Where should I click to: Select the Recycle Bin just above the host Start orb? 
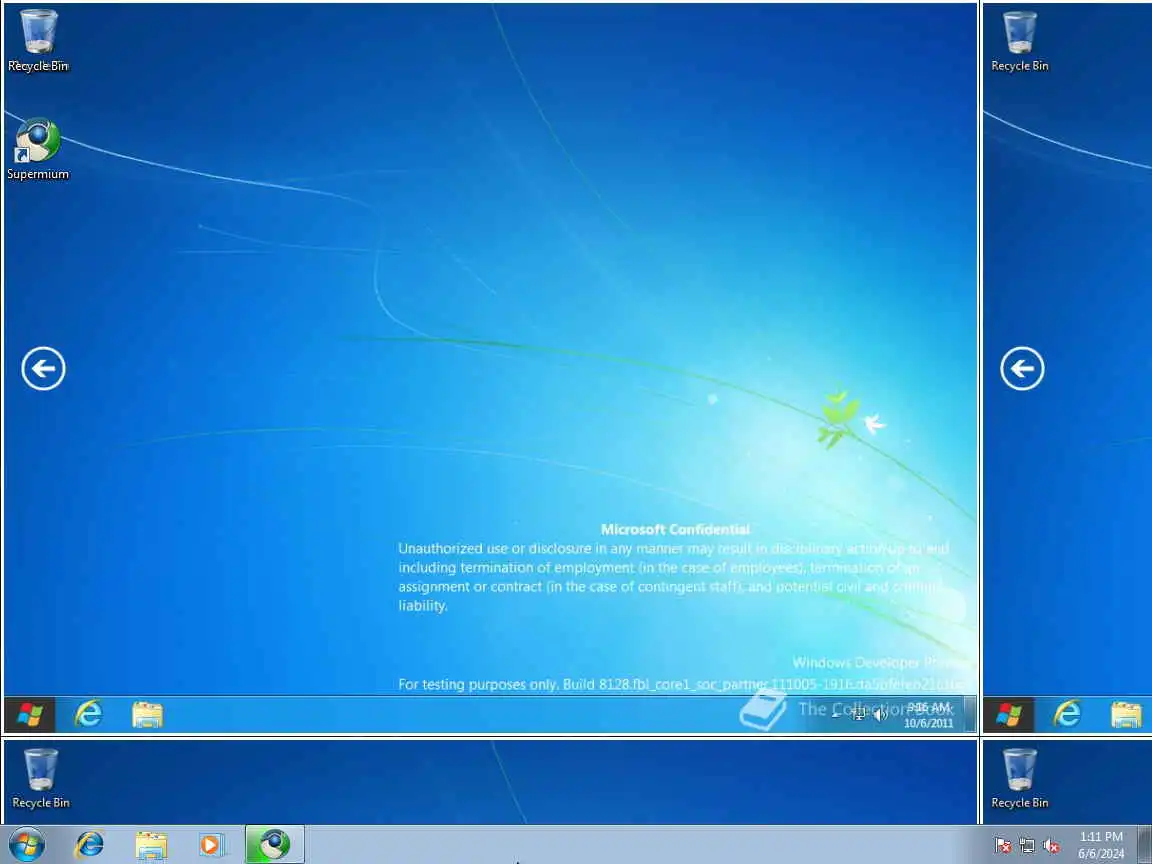tap(40, 779)
